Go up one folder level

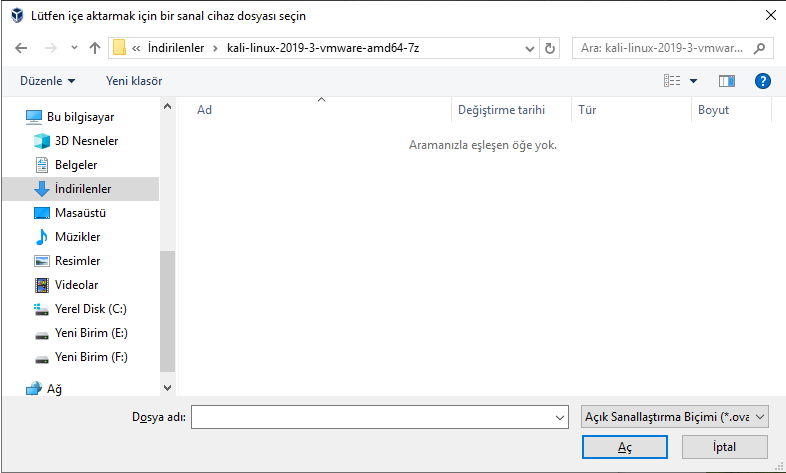pos(95,48)
